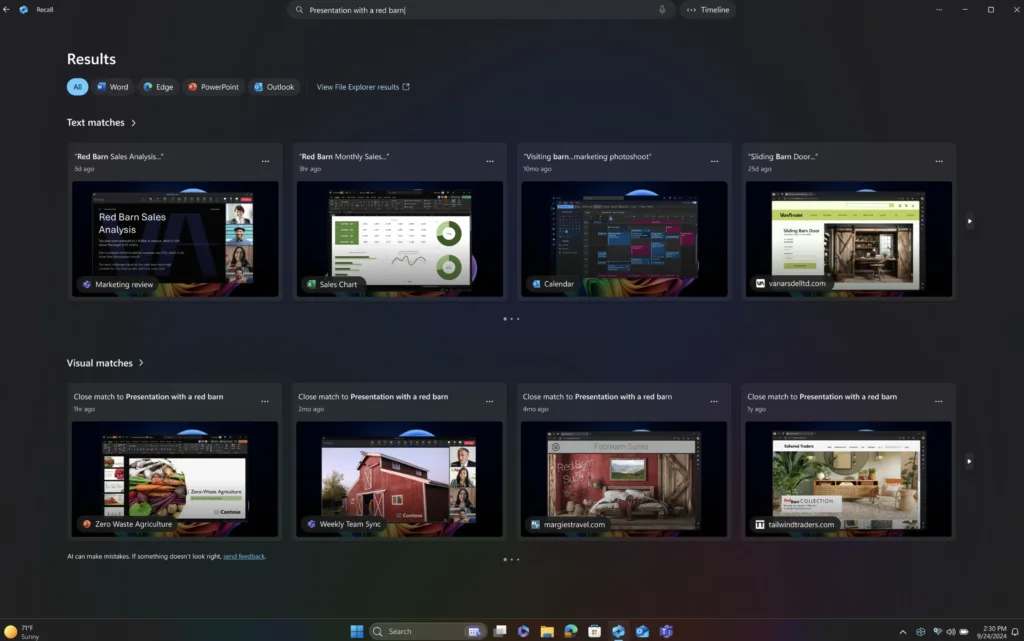The image size is (1024, 641).
Task: Enable the PowerPoint results filter
Action: [x=213, y=87]
